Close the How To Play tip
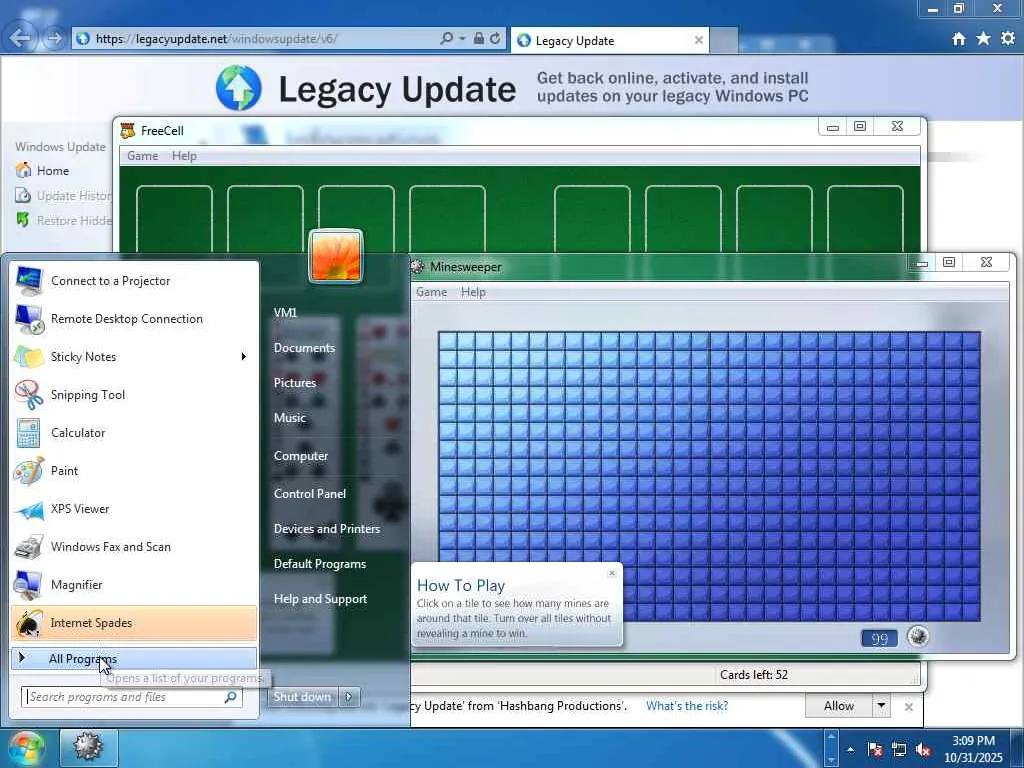The height and width of the screenshot is (768, 1024). [612, 573]
